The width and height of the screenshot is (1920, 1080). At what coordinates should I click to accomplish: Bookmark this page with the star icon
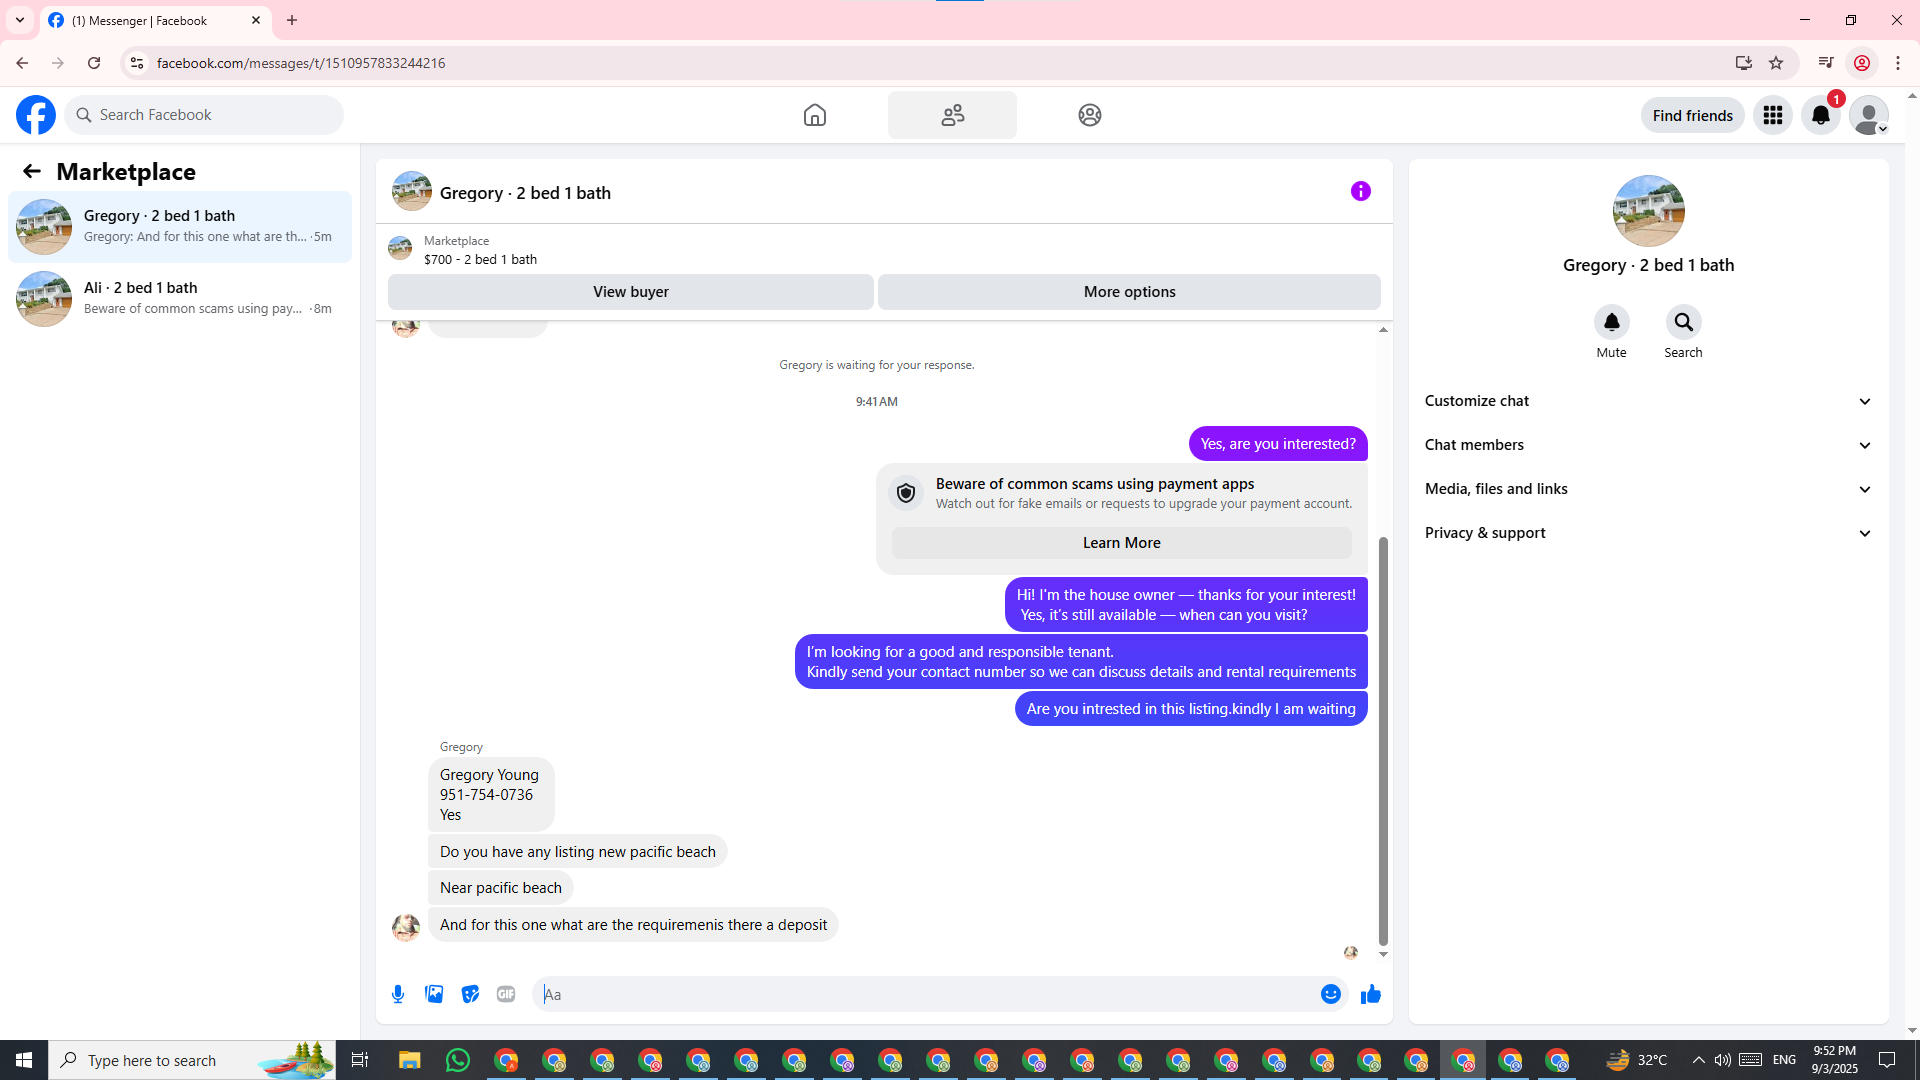(x=1776, y=63)
